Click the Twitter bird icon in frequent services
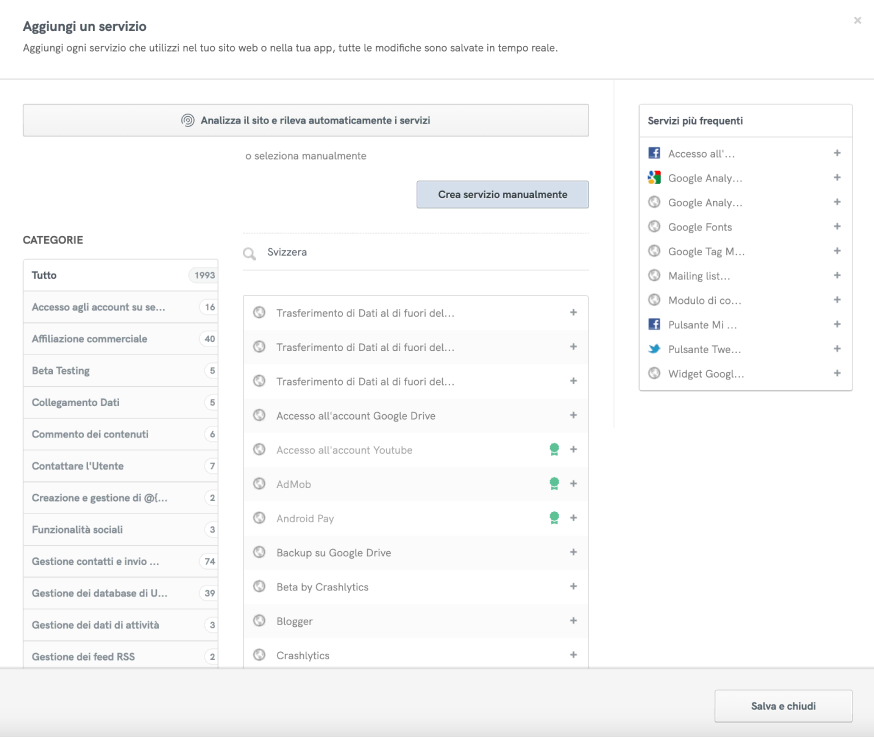 (655, 349)
